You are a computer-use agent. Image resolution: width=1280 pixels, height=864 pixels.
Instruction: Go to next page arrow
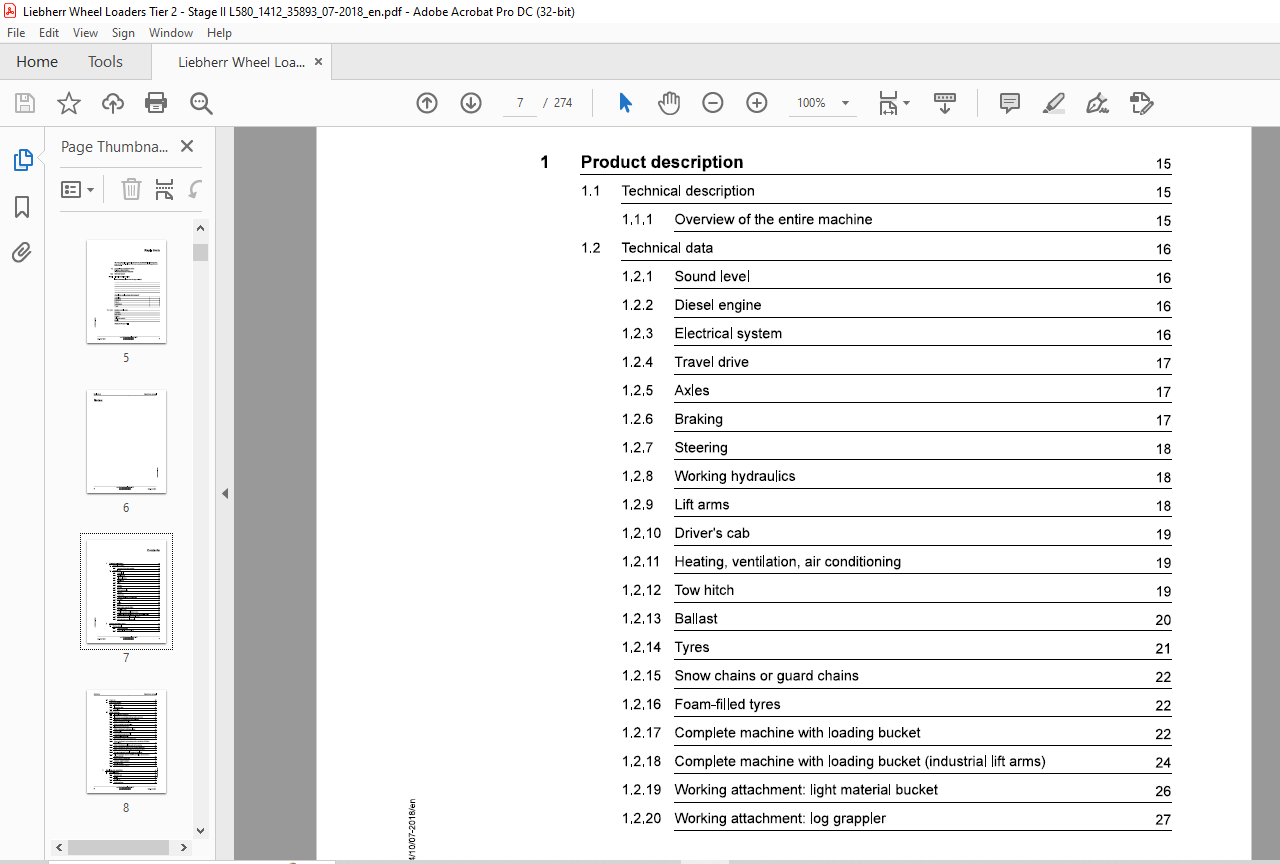point(471,103)
